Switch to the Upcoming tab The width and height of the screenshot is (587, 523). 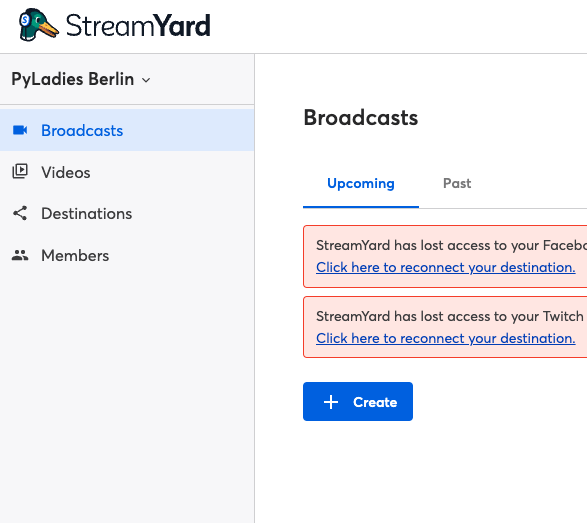(x=361, y=183)
